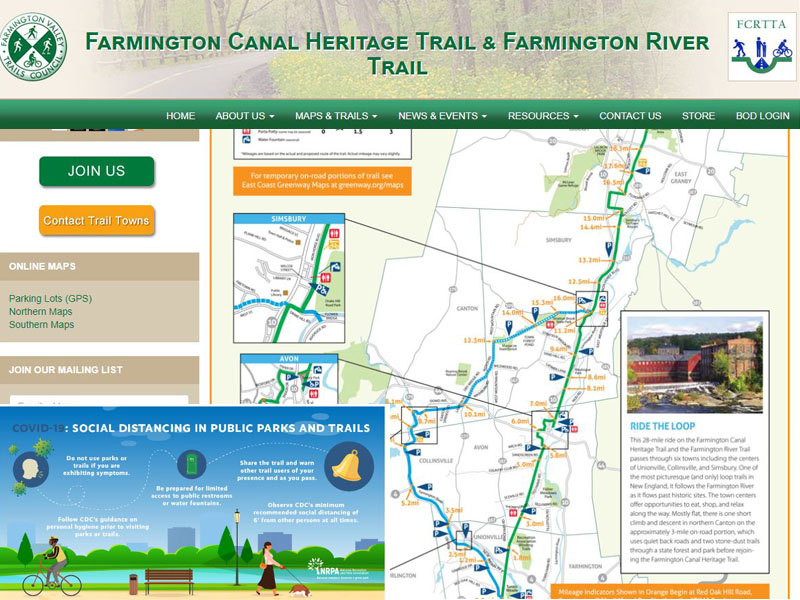Click the green porta-potty icon in banner
The image size is (800, 600).
[192, 465]
